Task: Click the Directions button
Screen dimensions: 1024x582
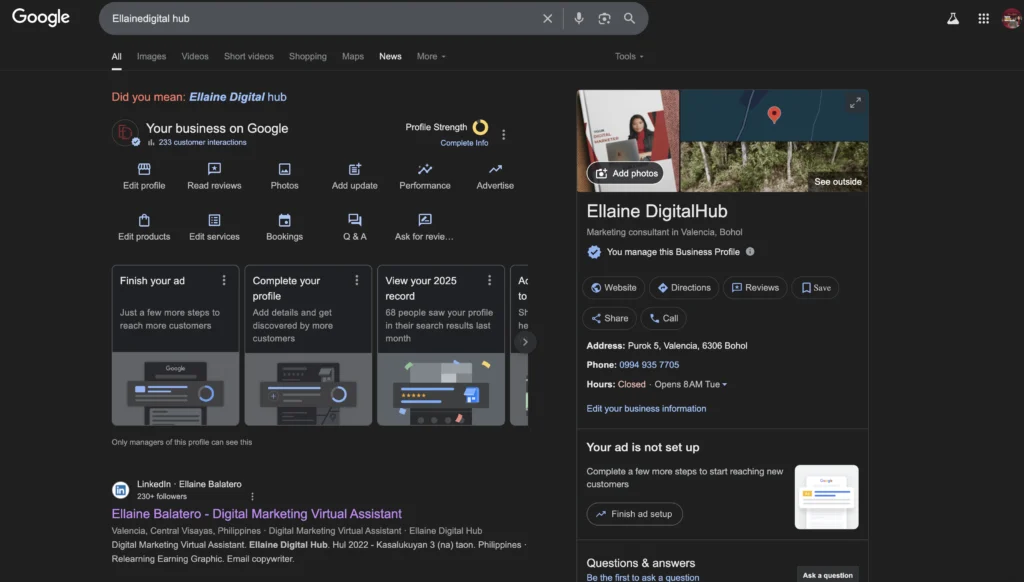Action: [x=684, y=287]
